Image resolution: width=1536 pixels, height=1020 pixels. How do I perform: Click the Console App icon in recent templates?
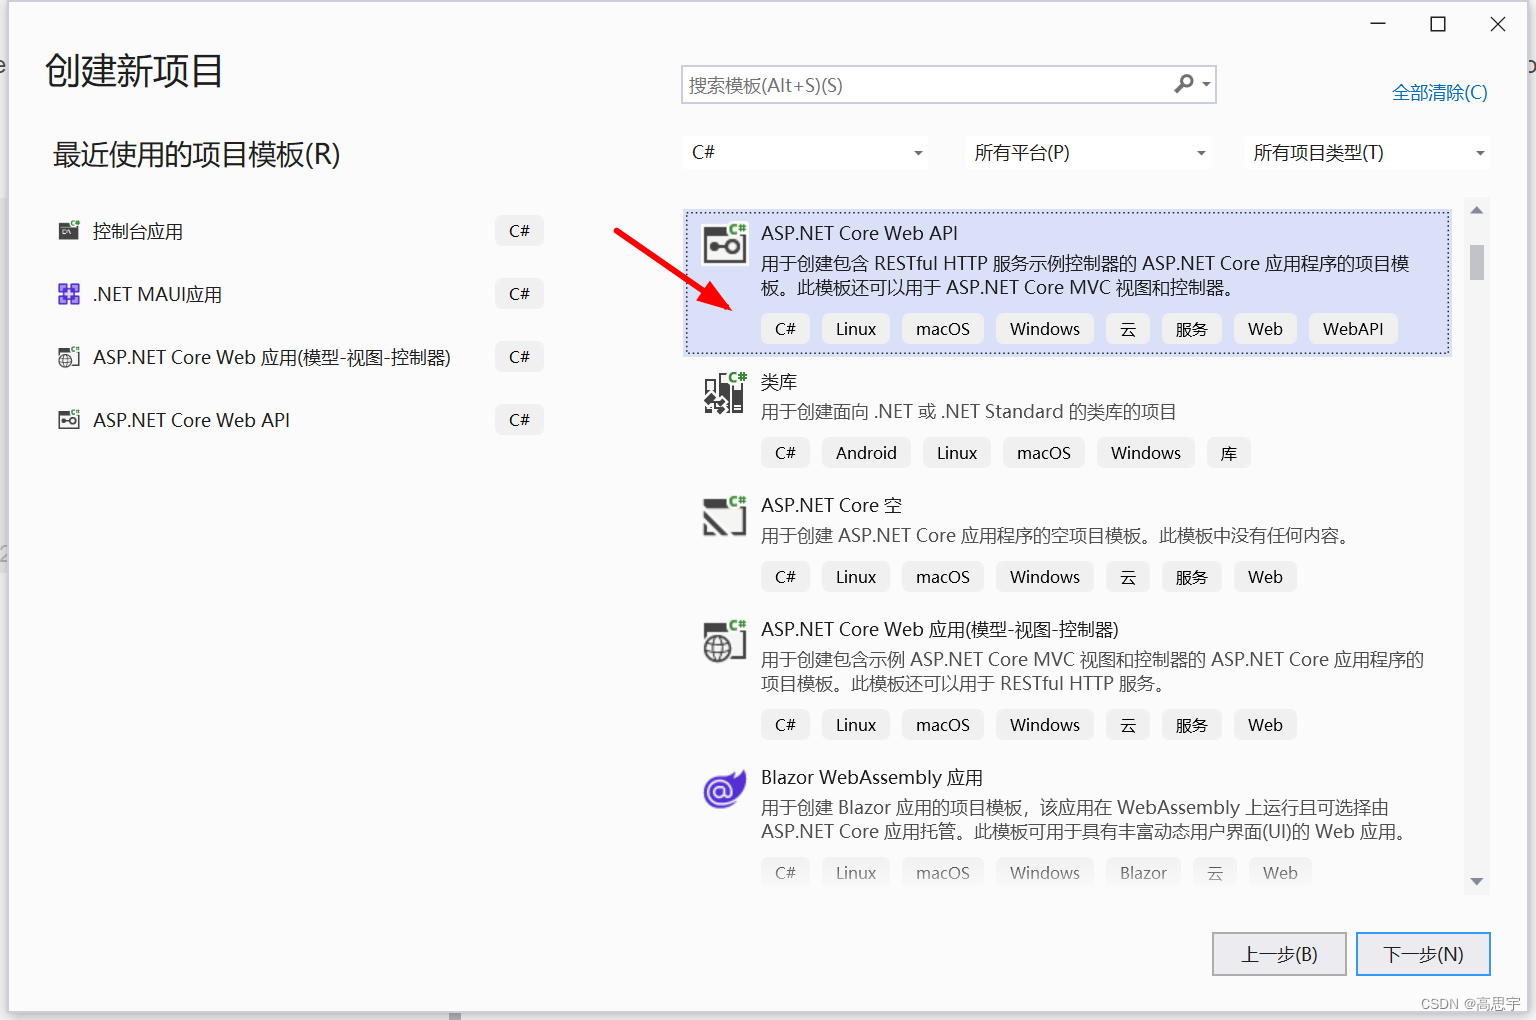coord(69,231)
